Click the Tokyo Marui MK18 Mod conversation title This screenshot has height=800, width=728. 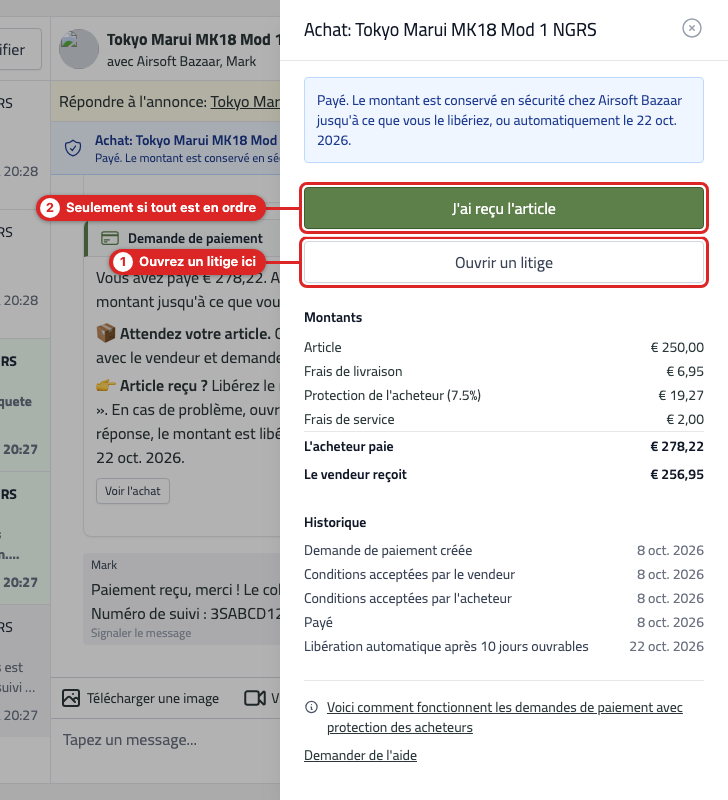click(193, 39)
